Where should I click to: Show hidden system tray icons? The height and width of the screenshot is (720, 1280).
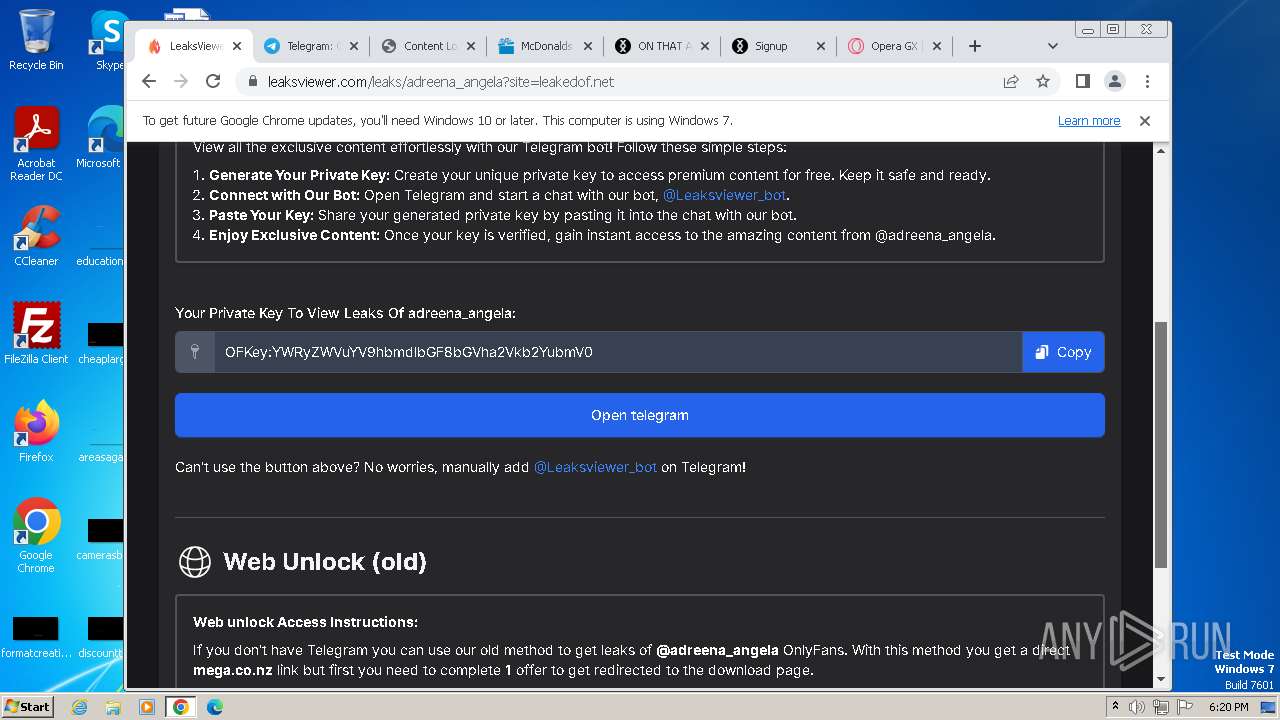[1115, 707]
